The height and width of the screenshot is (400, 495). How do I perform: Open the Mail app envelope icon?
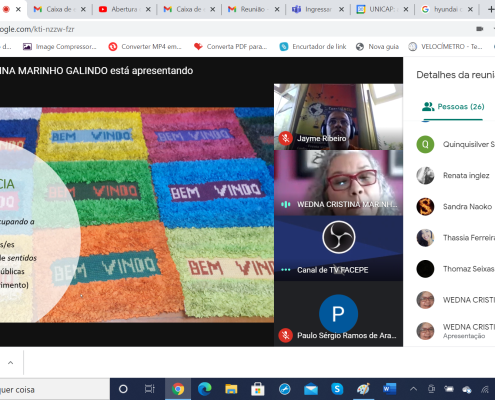tap(311, 389)
